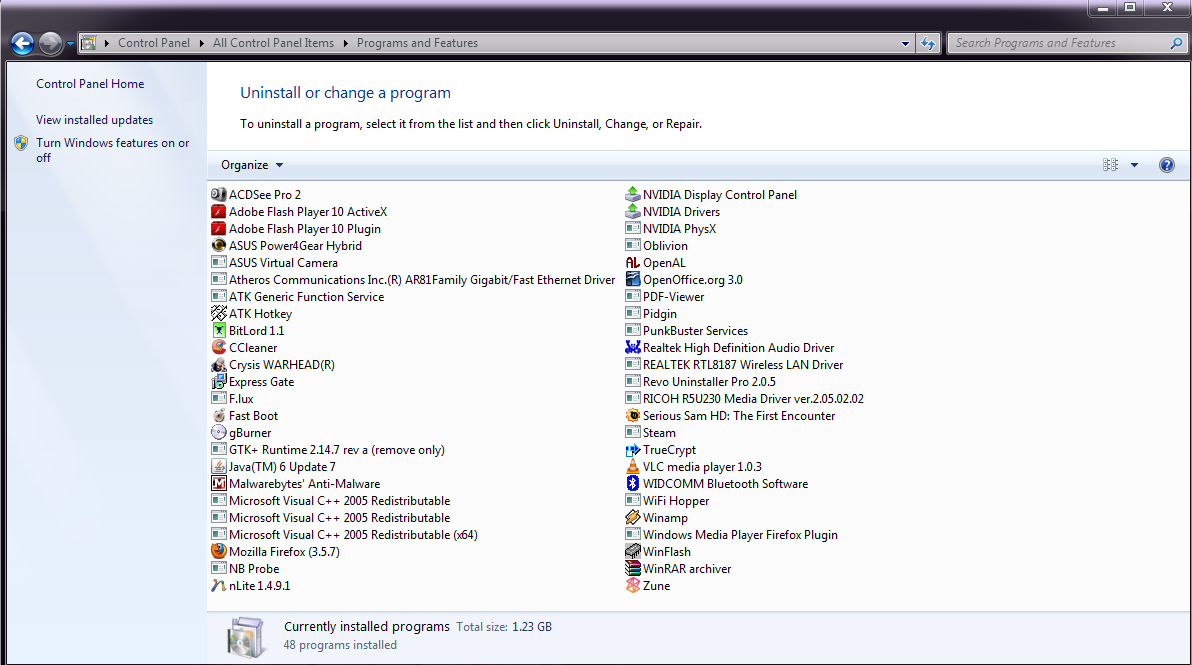This screenshot has width=1192, height=665.
Task: Click the Crysis WARHEAD(R) icon
Action: [x=219, y=365]
